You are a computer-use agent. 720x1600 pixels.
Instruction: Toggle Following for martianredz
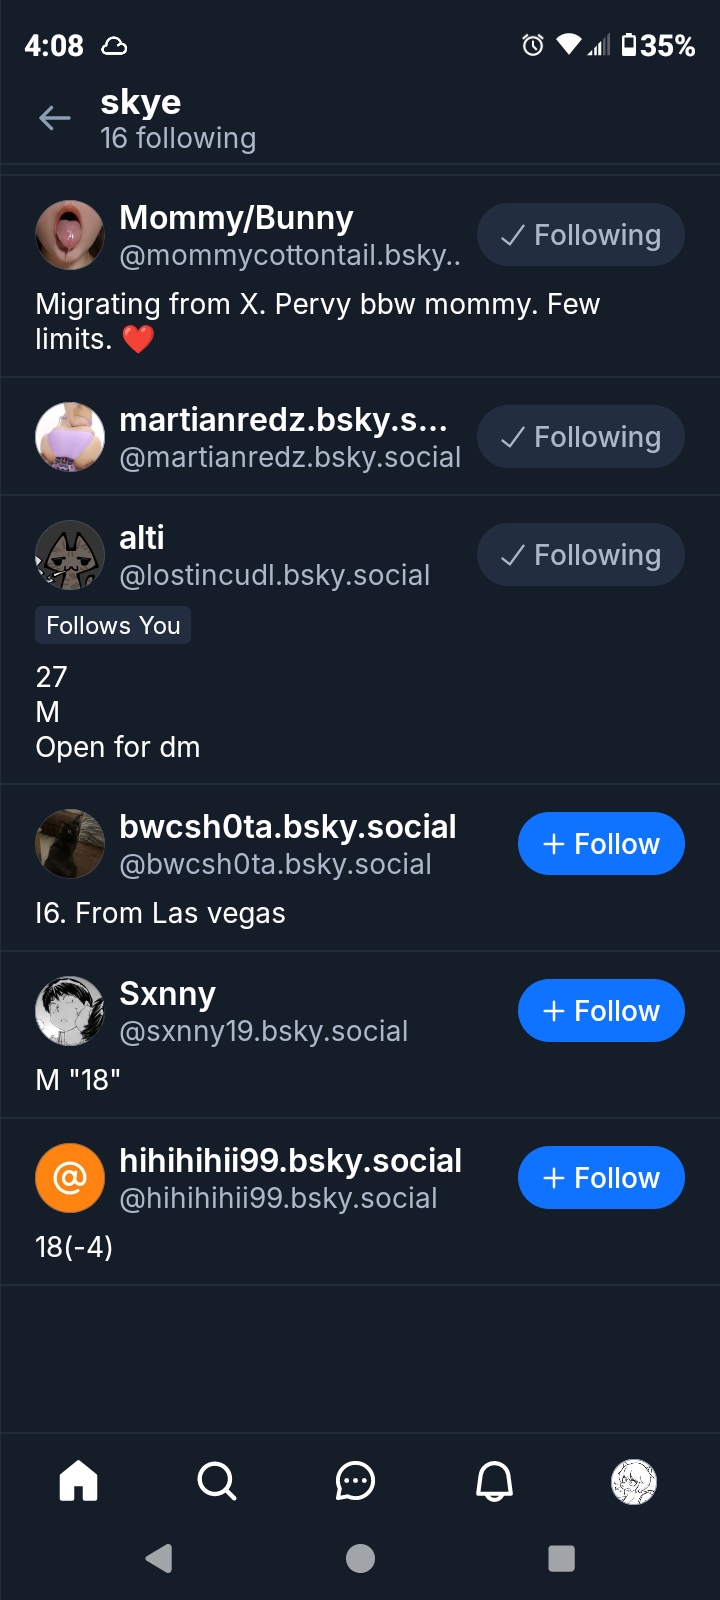580,437
